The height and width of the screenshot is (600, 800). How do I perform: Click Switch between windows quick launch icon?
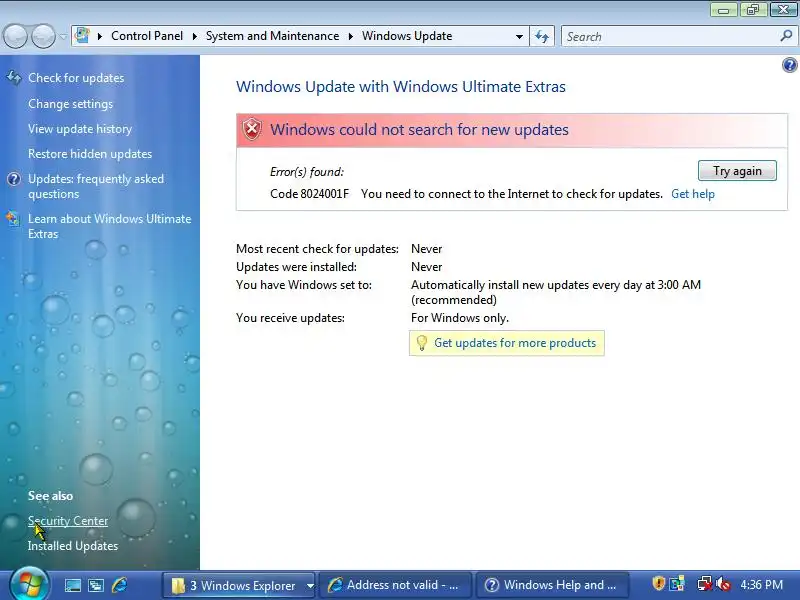coord(96,585)
